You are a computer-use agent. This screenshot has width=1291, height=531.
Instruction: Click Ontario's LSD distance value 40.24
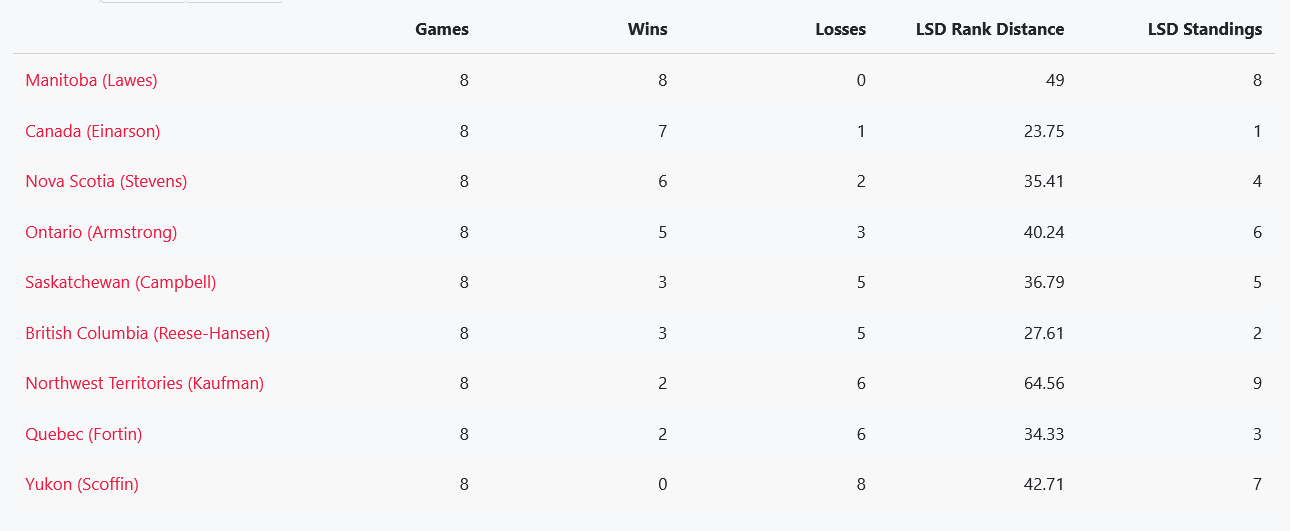tap(1044, 232)
